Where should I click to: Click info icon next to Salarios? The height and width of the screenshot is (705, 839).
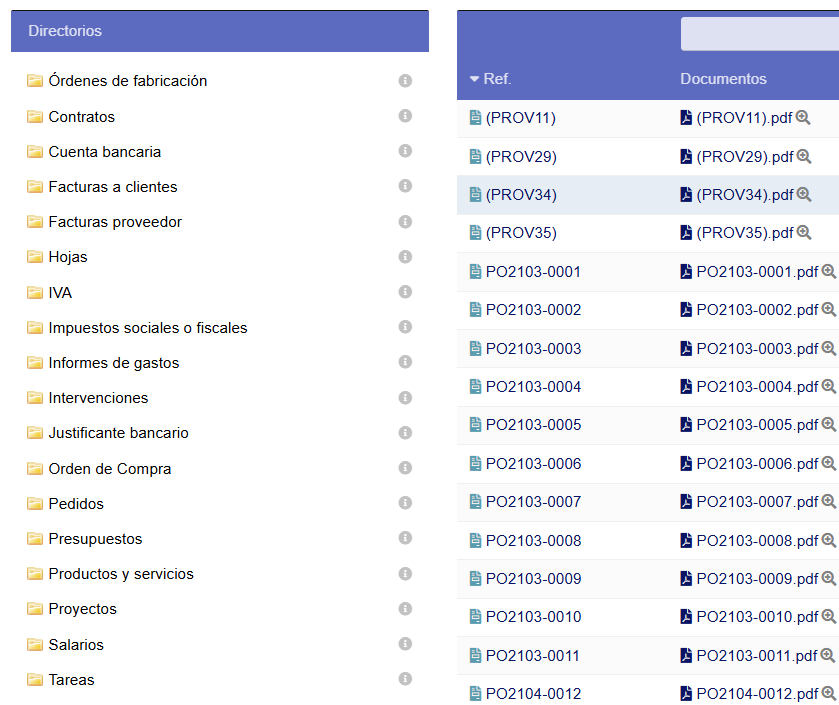tap(405, 644)
